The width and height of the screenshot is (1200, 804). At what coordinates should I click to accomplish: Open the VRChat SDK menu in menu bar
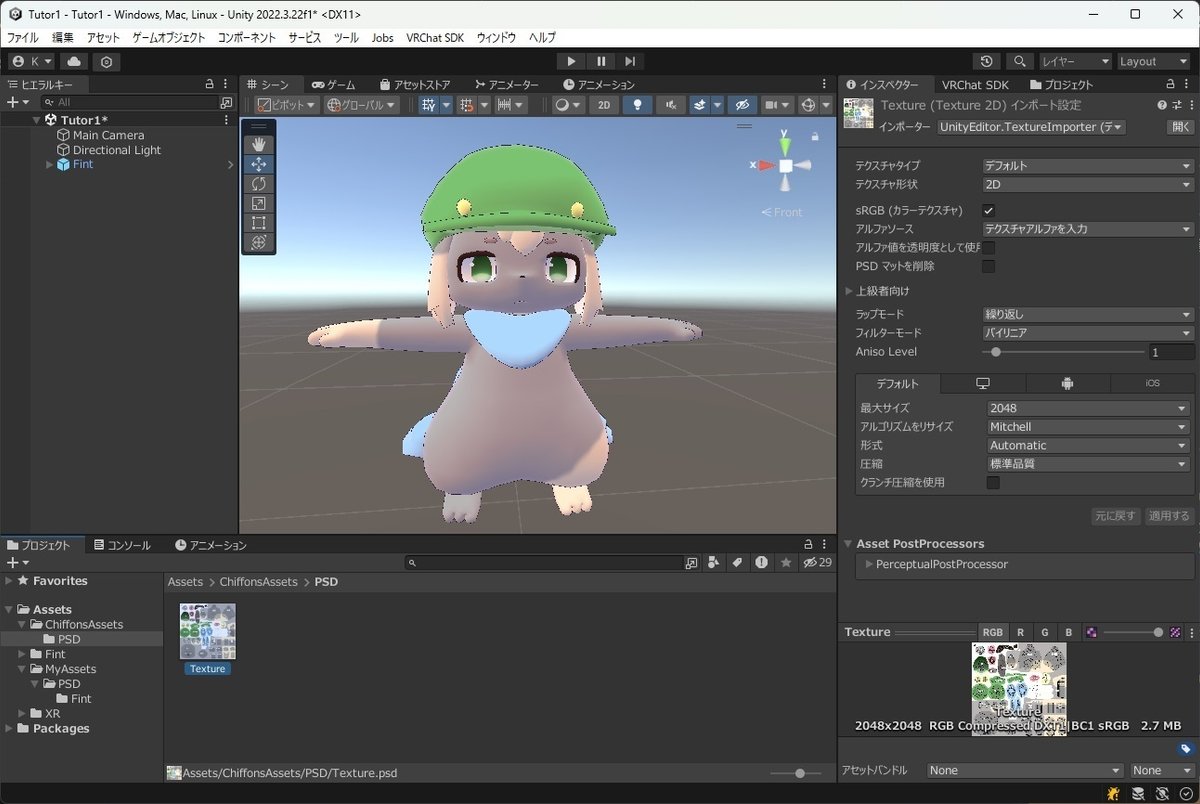click(x=435, y=38)
